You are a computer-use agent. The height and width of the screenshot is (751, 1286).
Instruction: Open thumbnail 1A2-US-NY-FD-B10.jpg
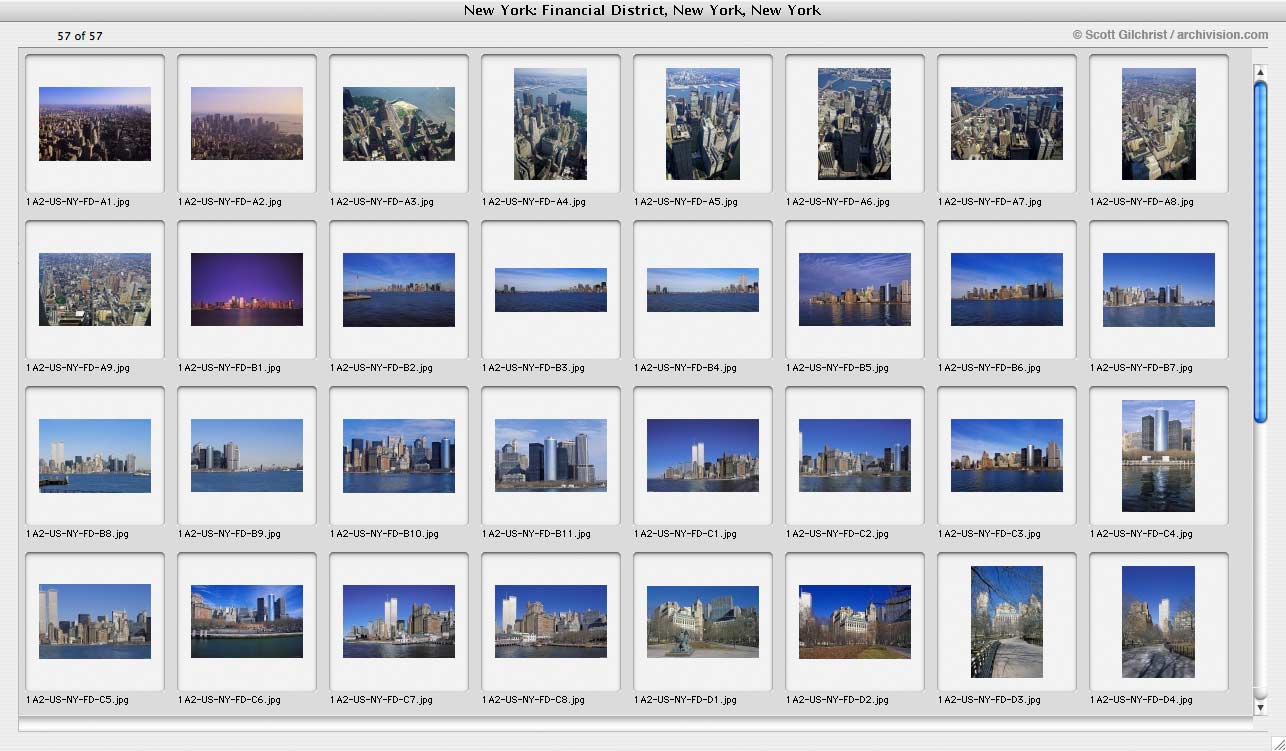399,456
